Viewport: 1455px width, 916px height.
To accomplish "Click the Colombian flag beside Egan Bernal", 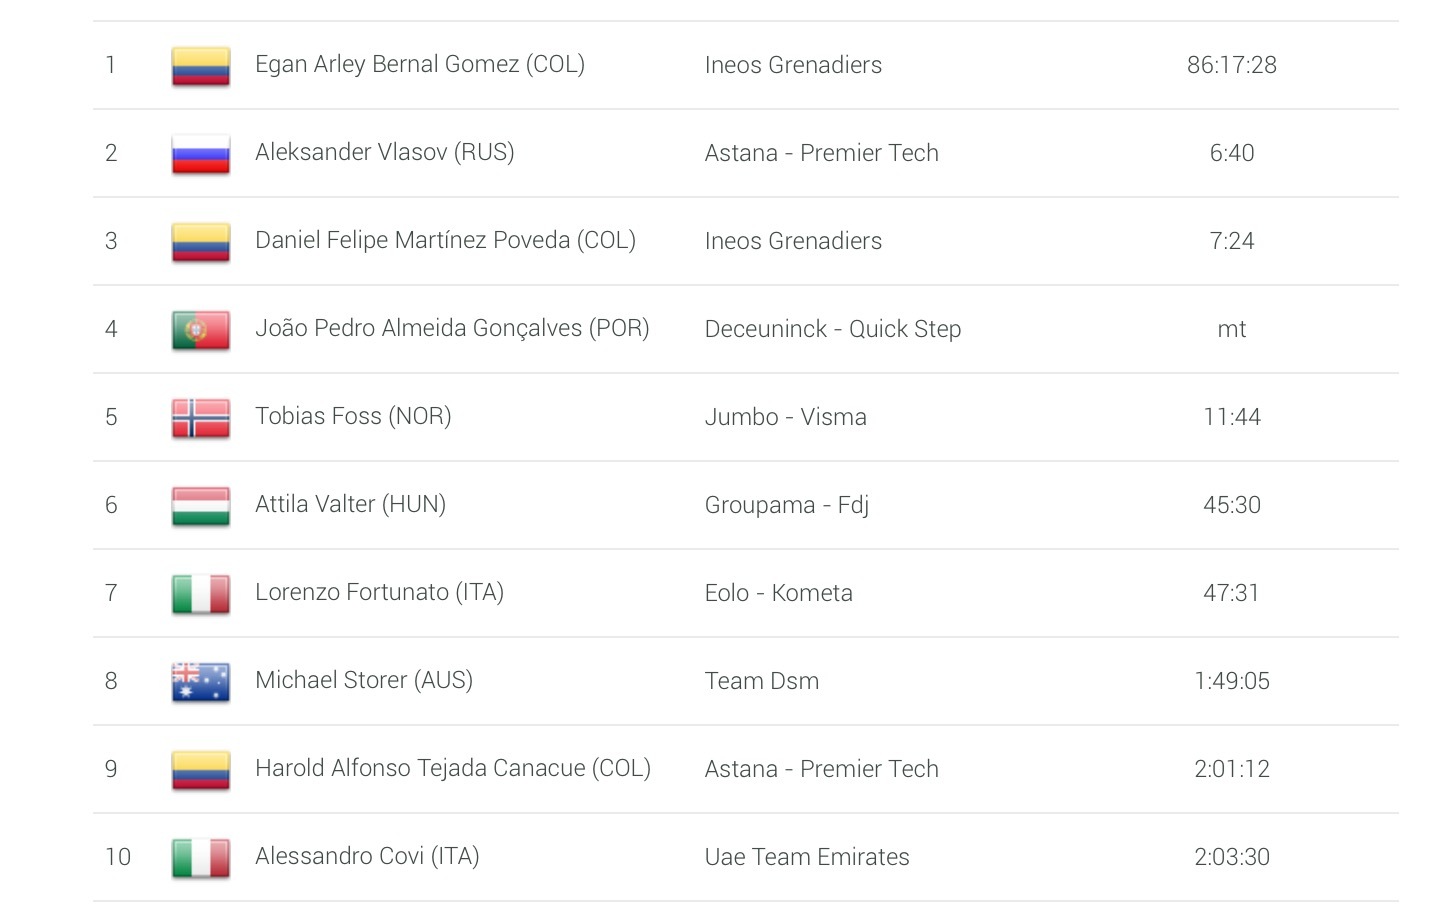I will (x=201, y=66).
